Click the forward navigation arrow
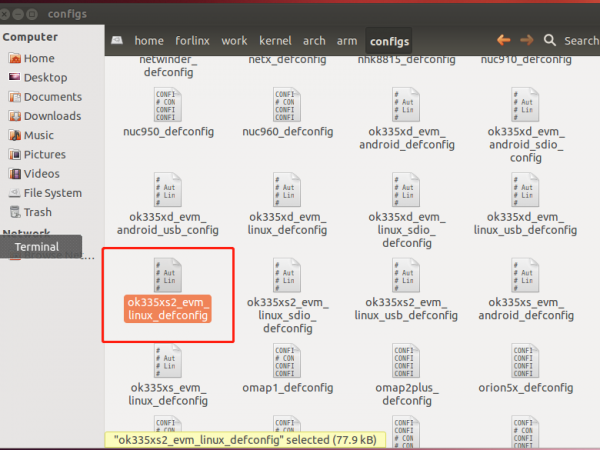 click(527, 40)
